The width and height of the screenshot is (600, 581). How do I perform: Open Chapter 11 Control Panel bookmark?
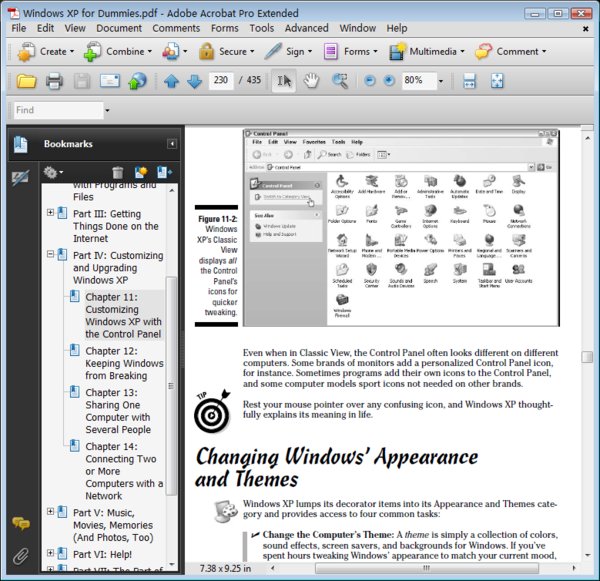coord(123,315)
